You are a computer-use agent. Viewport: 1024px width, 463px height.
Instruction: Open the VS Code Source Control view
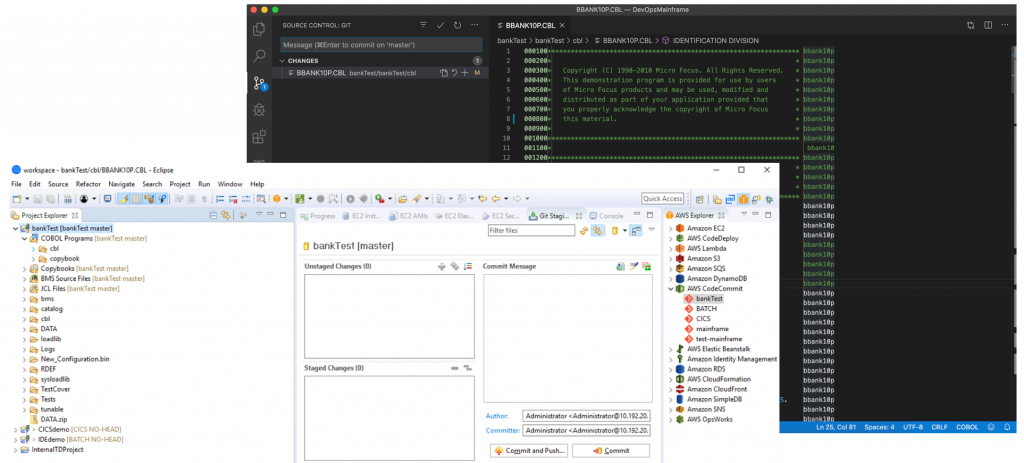(x=259, y=84)
